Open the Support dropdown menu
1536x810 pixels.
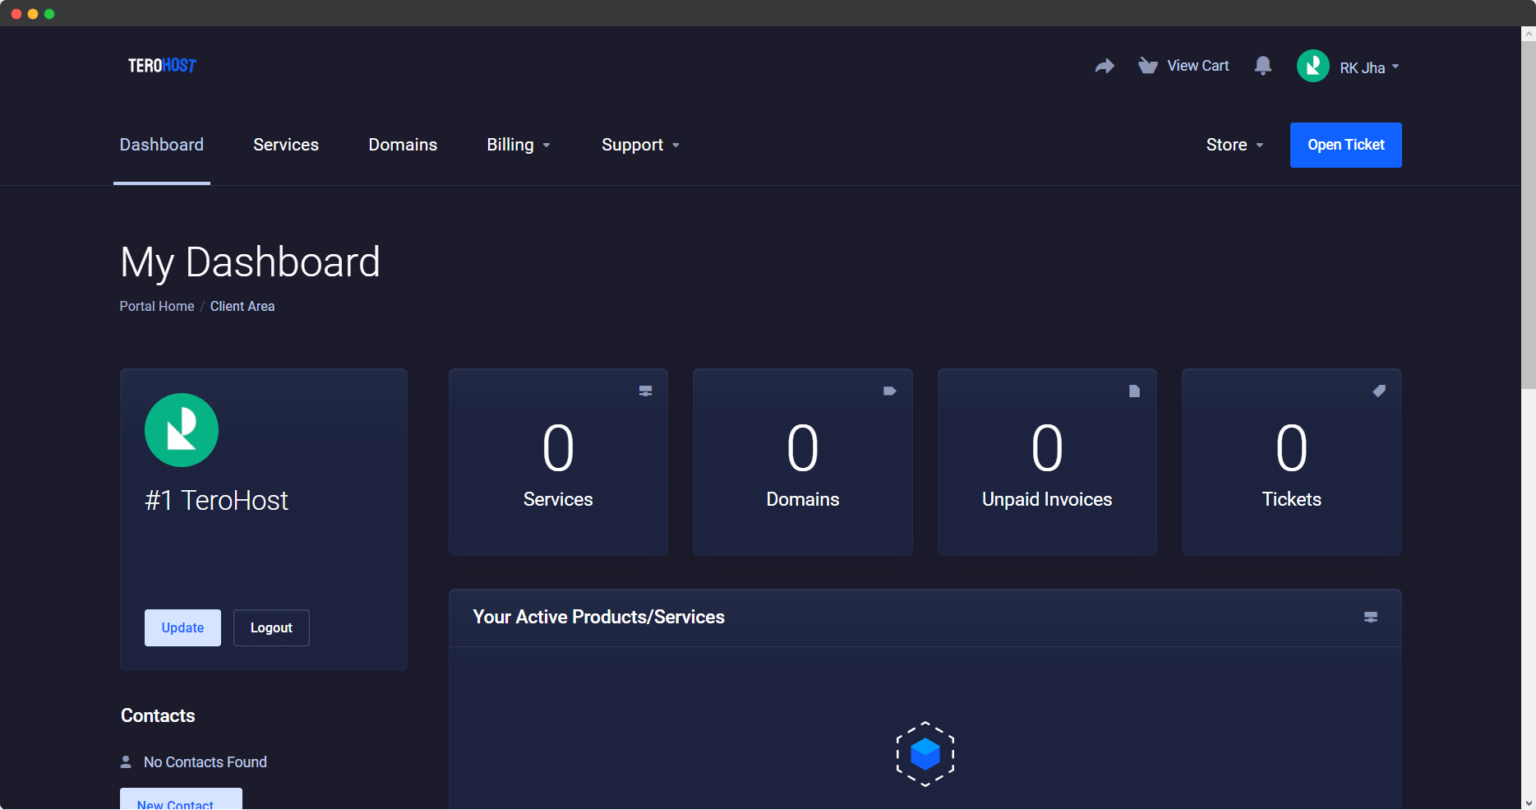640,145
